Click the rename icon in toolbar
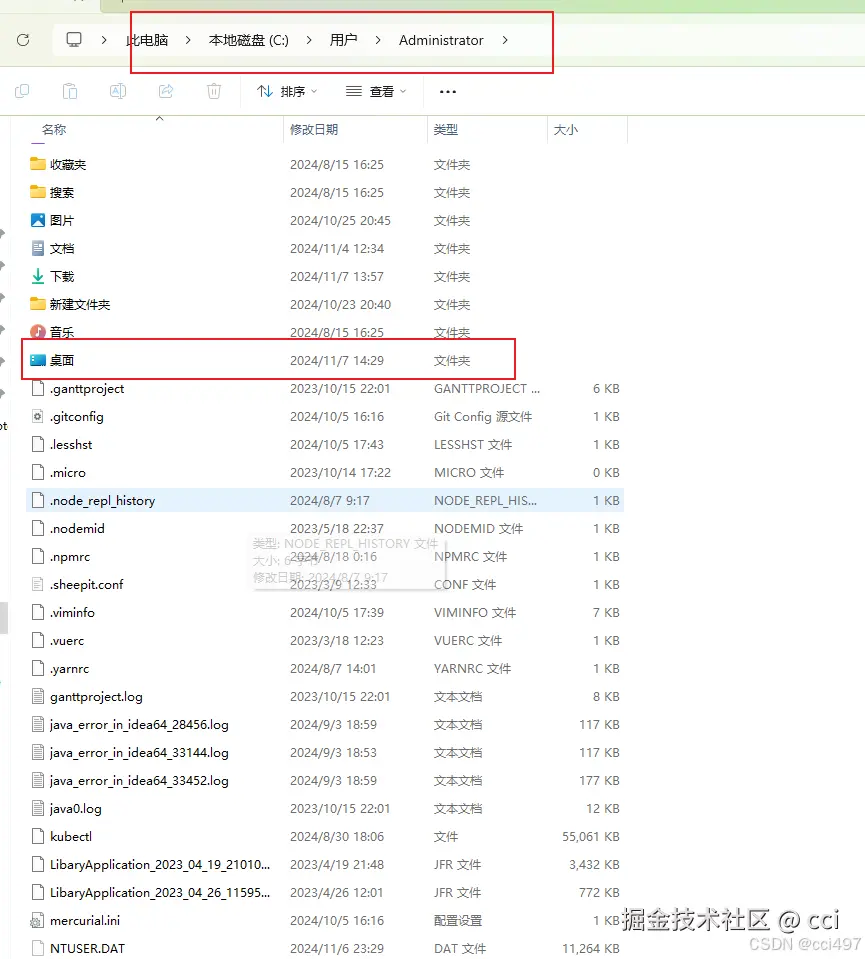 pos(117,92)
